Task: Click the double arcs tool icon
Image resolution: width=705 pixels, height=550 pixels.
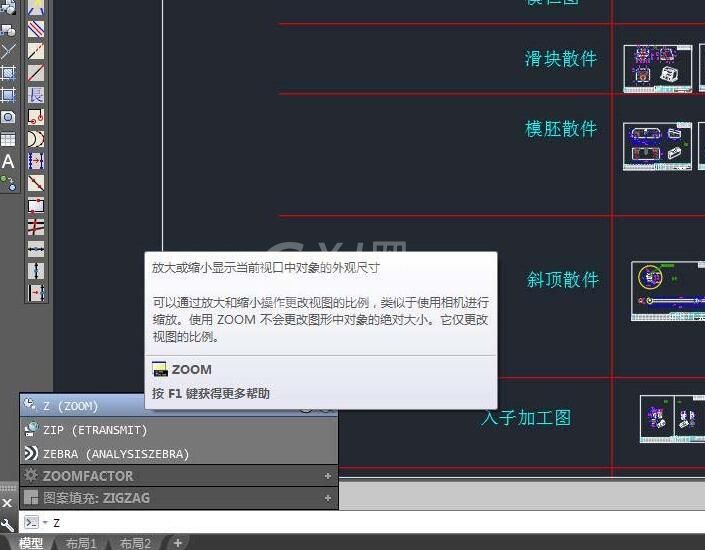Action: point(36,139)
